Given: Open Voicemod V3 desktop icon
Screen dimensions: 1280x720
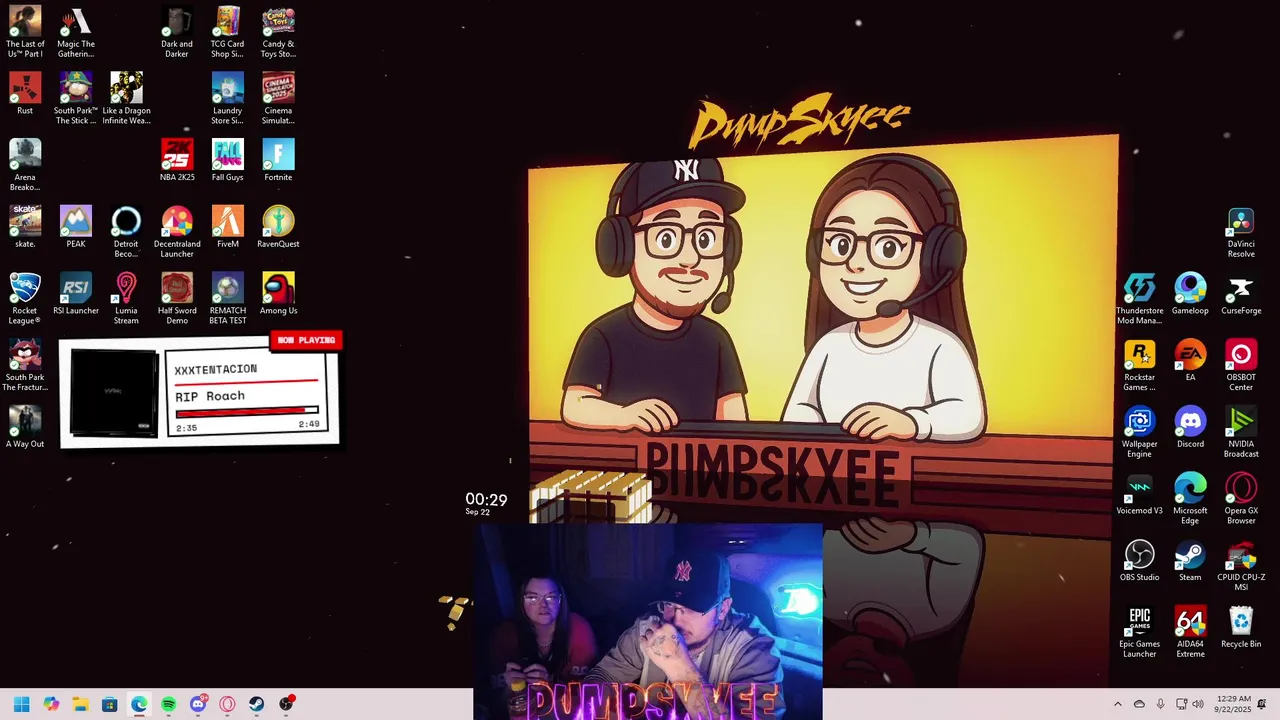Looking at the screenshot, I should tap(1139, 494).
